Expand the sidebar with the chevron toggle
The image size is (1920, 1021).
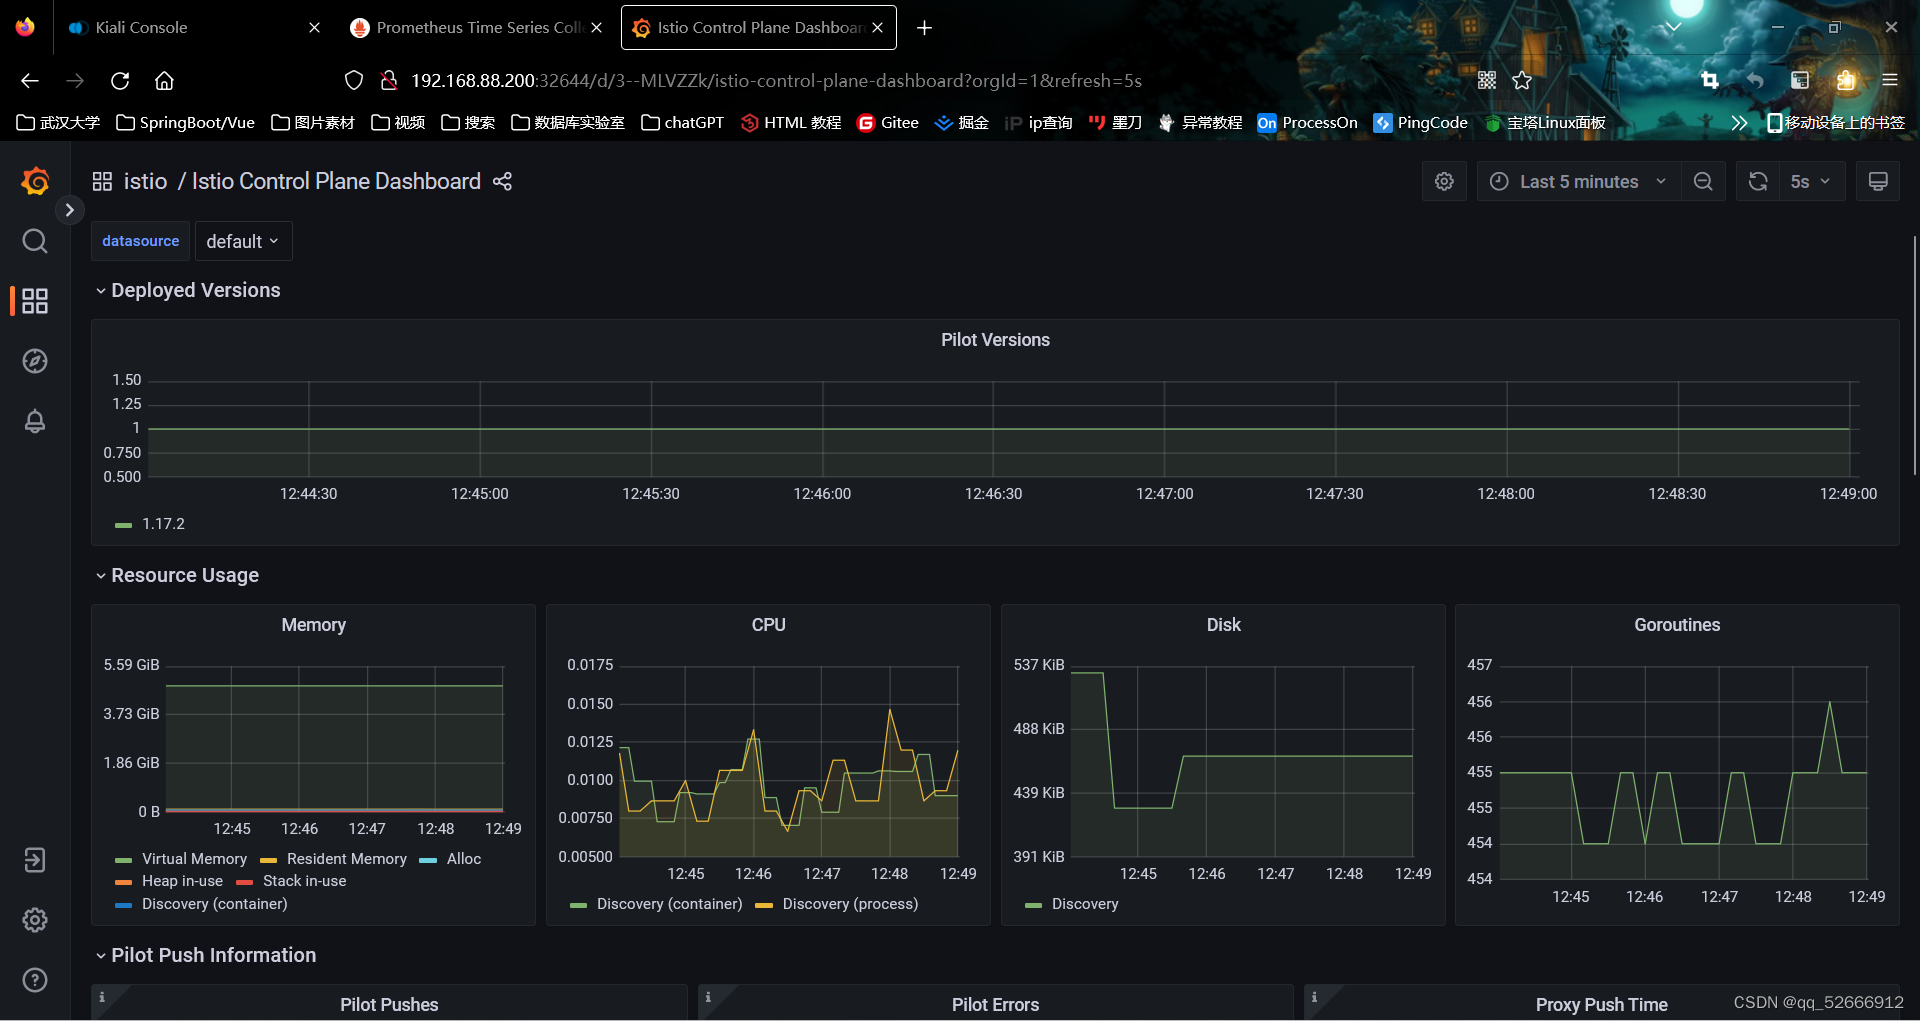pyautogui.click(x=69, y=210)
